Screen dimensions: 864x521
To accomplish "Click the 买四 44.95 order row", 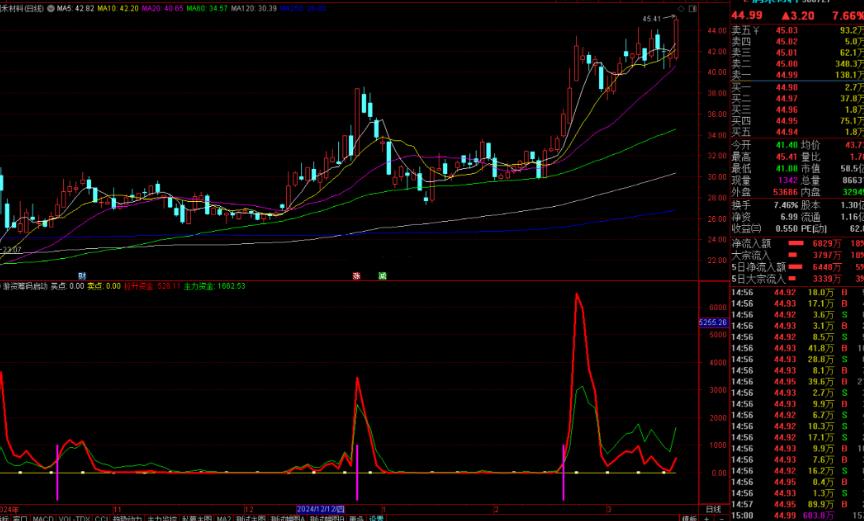I will pos(797,121).
